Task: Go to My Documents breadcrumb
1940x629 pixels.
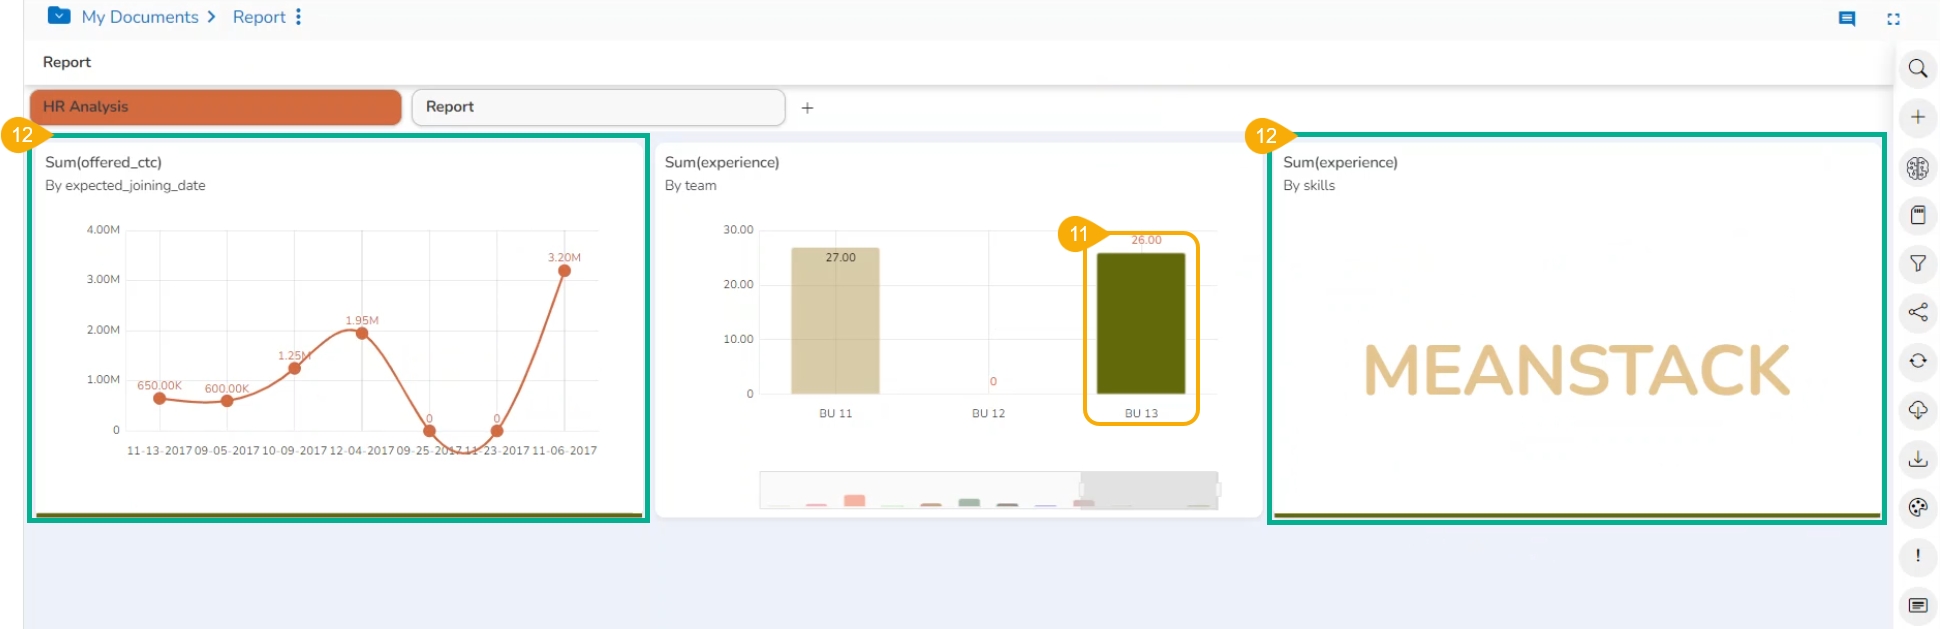Action: click(x=140, y=17)
